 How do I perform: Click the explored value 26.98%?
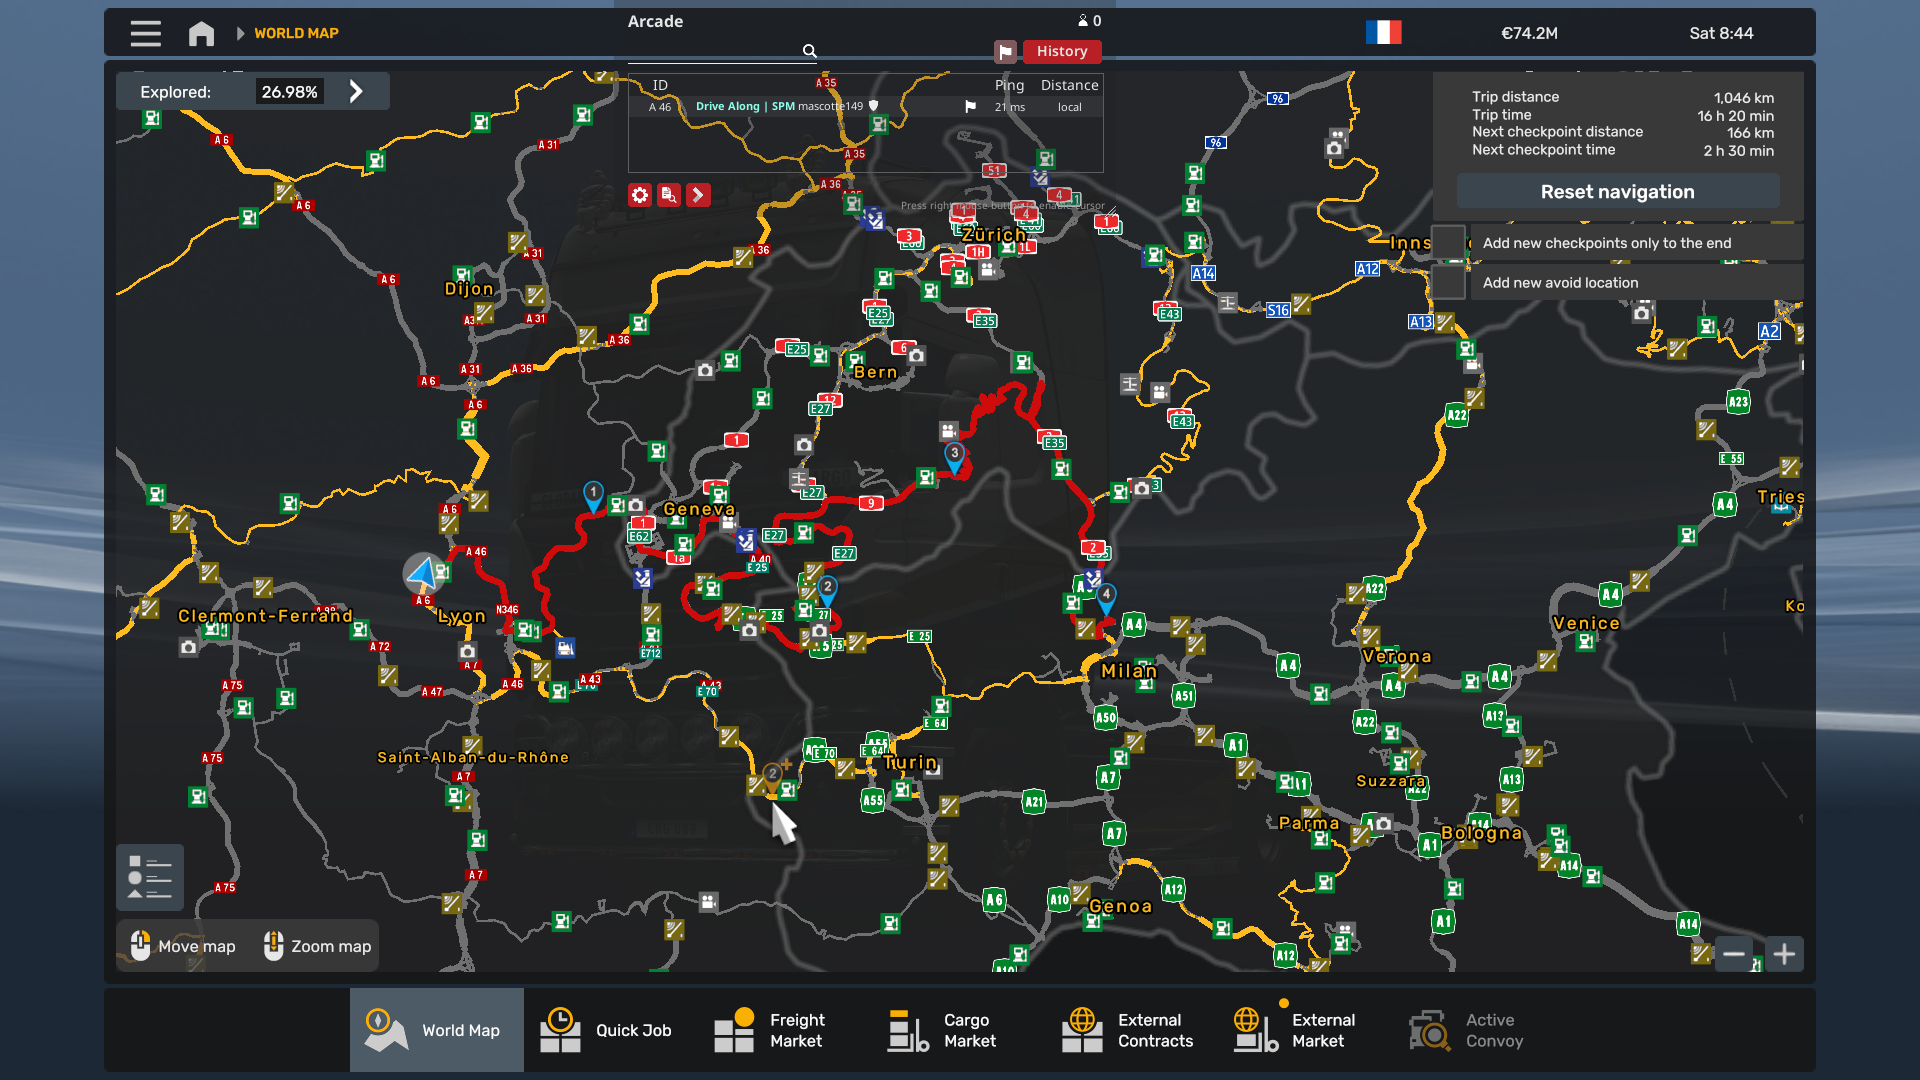289,92
